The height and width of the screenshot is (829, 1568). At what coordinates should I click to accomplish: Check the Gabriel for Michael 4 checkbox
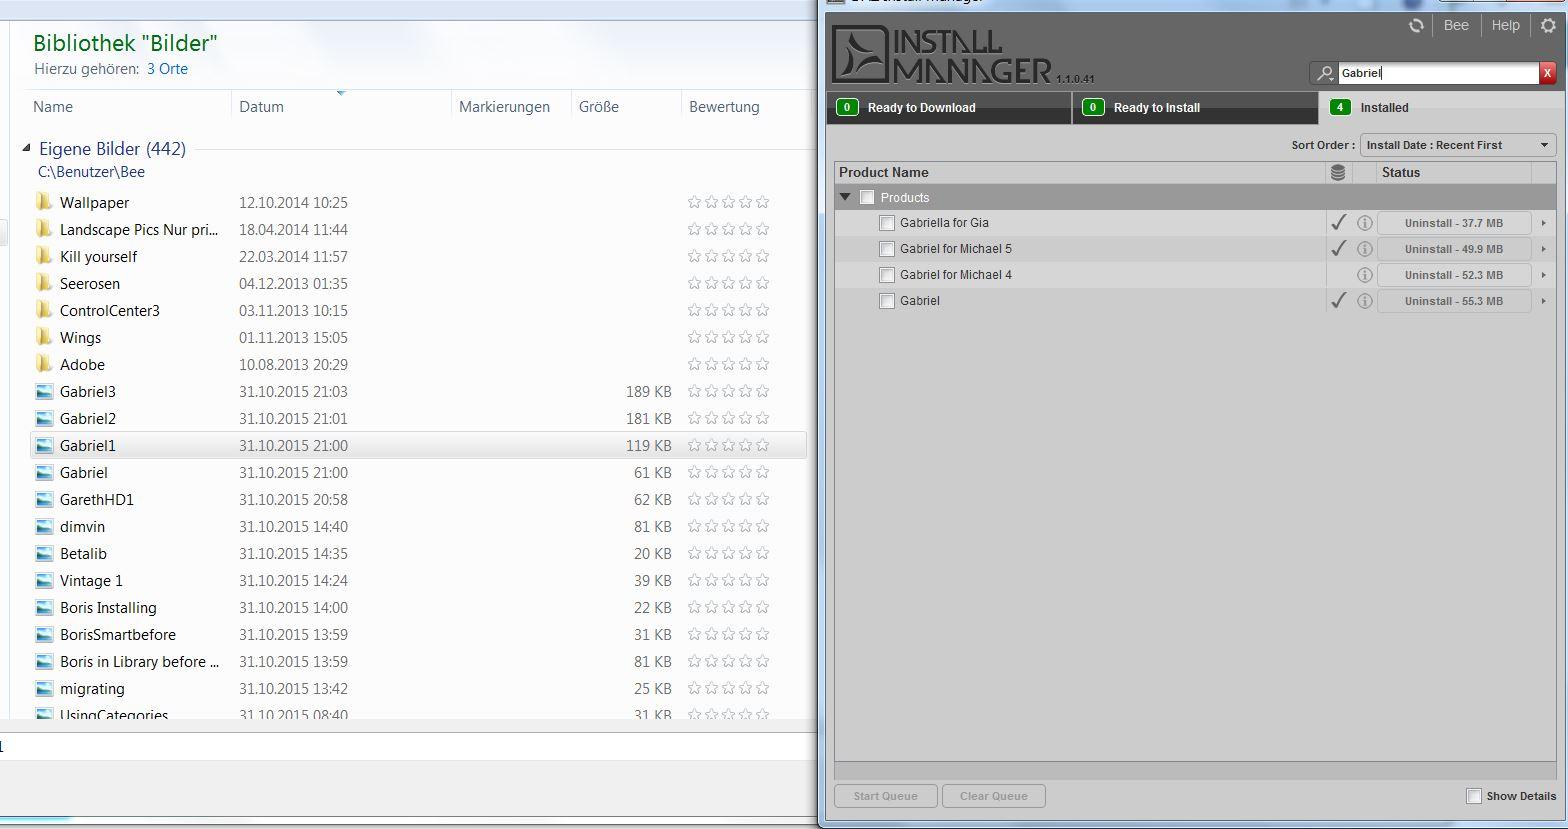point(886,275)
